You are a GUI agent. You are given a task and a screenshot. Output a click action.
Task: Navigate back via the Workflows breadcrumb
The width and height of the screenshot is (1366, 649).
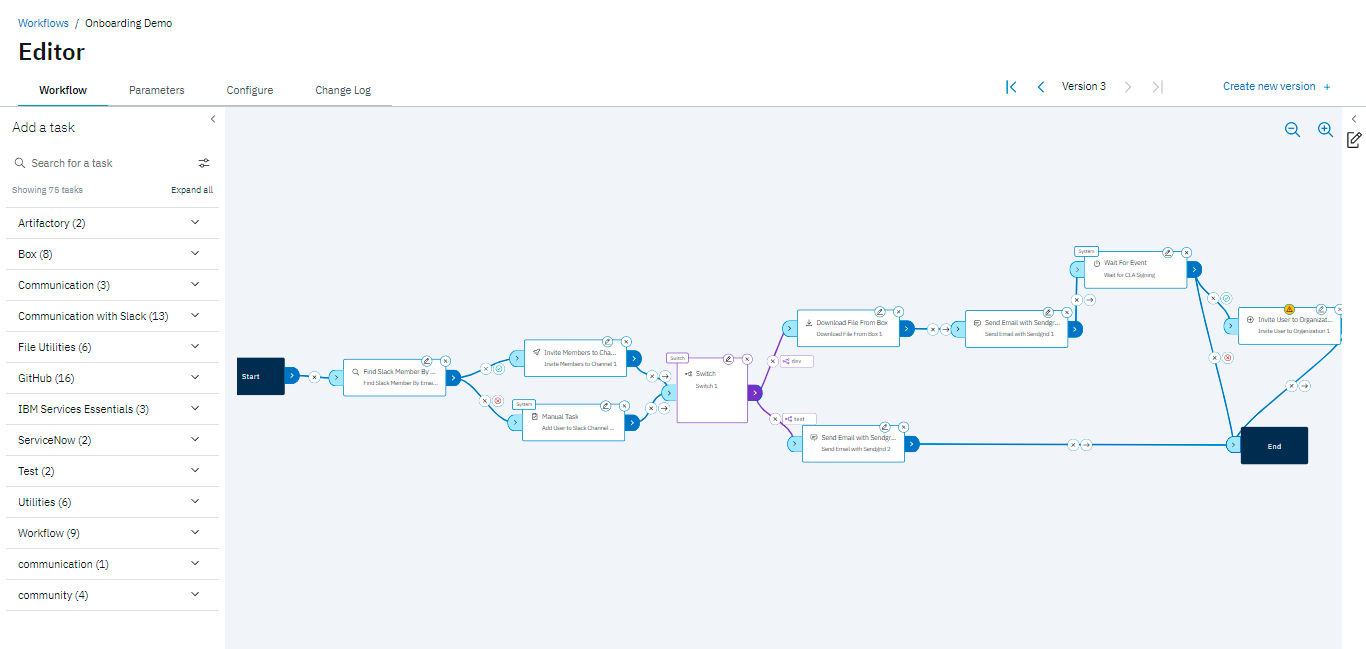43,22
